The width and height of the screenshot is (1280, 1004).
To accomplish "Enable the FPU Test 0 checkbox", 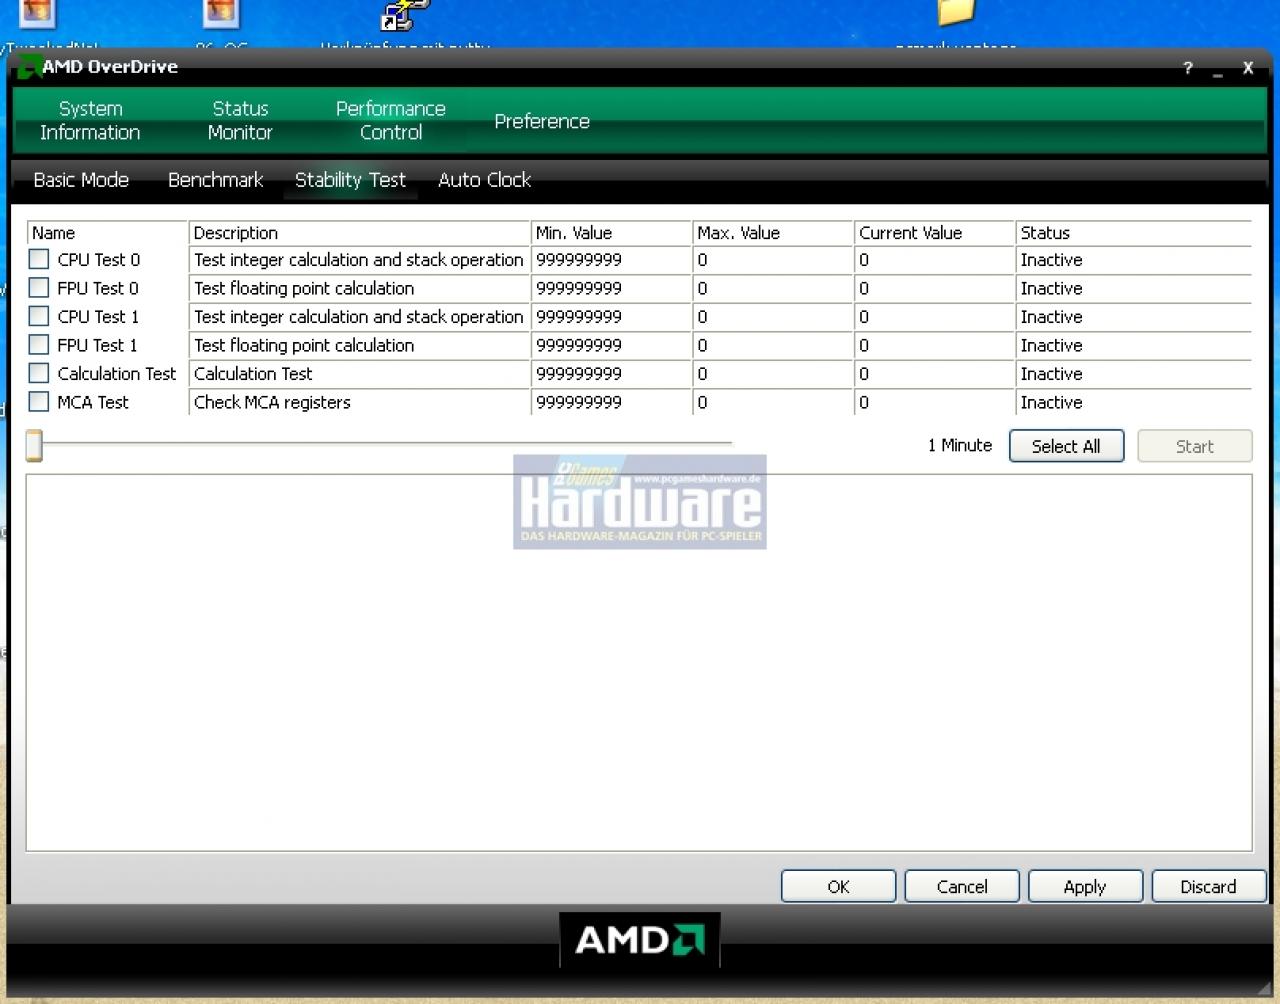I will [x=39, y=288].
